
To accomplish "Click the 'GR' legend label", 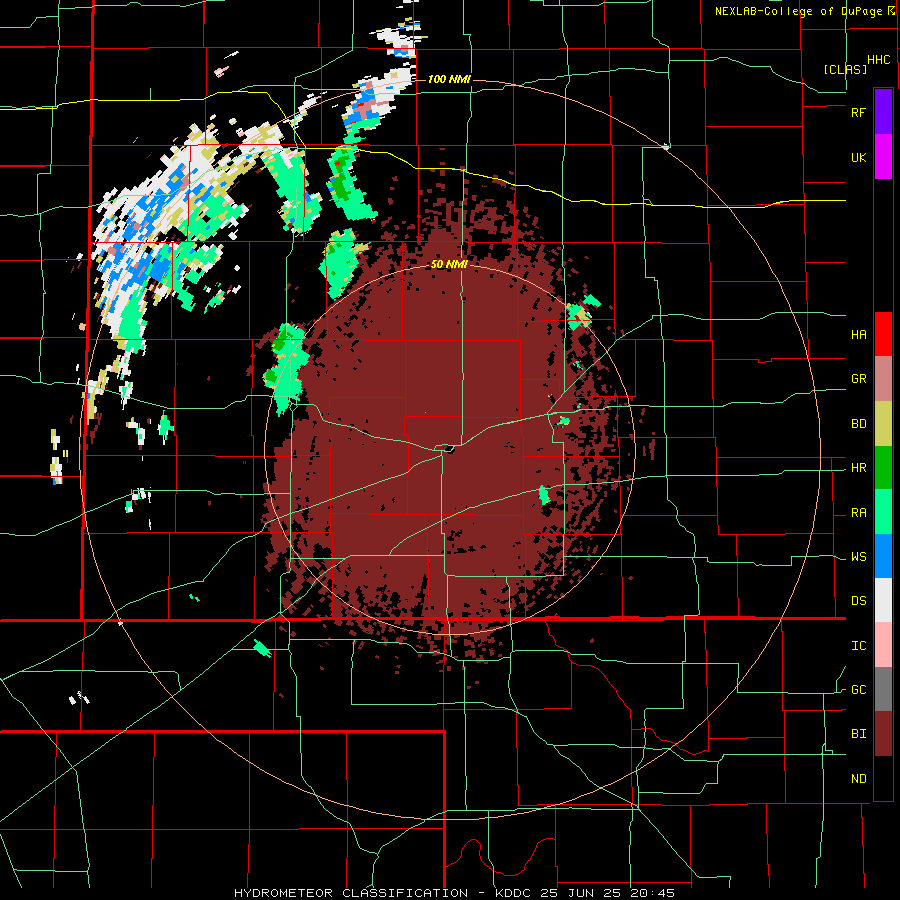I will (x=858, y=379).
